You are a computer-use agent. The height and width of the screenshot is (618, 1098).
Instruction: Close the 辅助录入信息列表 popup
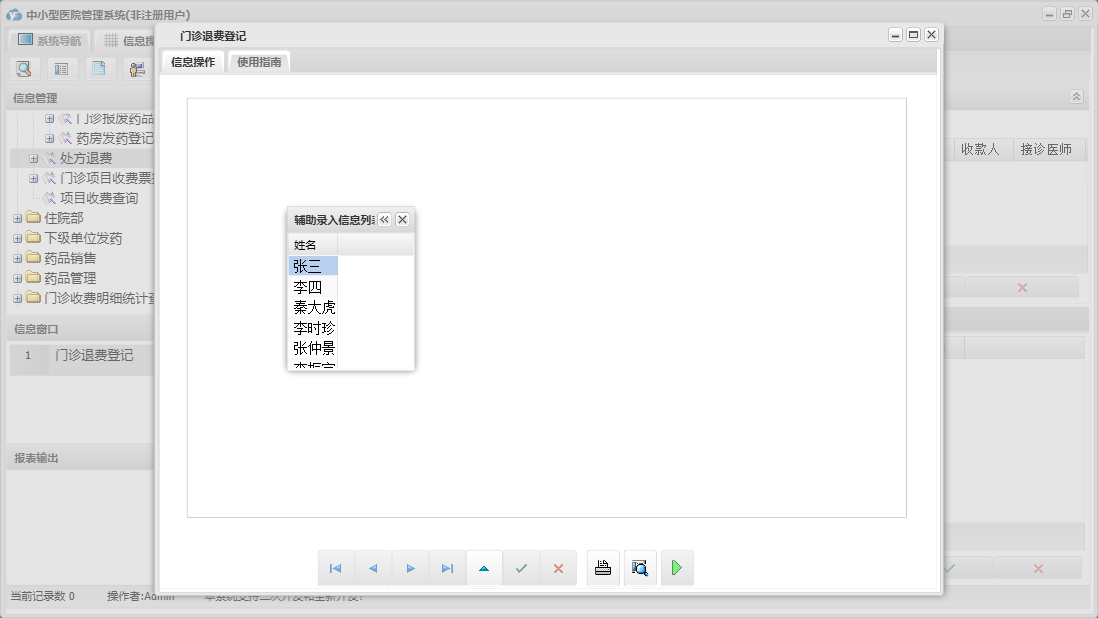(403, 220)
